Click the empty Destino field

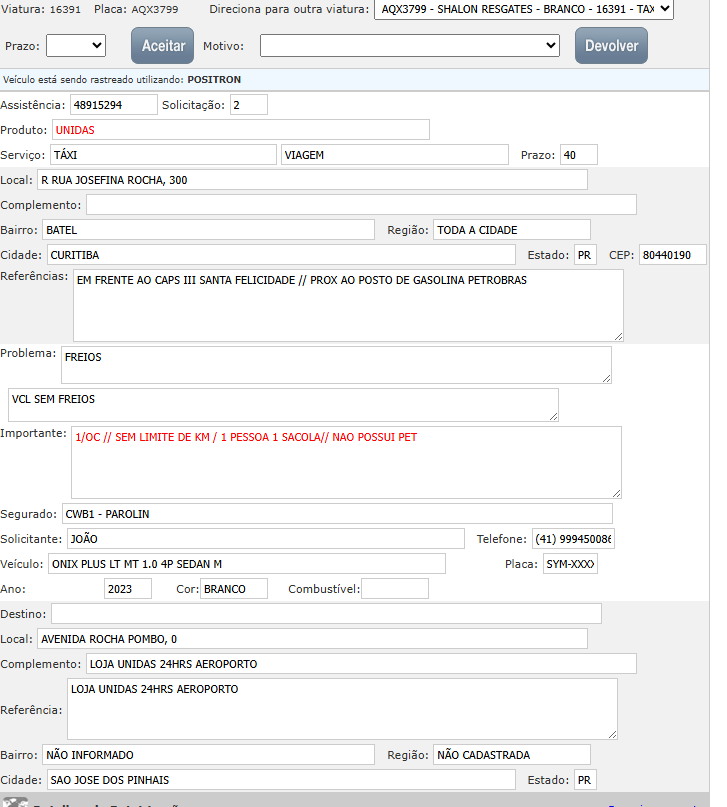click(x=326, y=613)
